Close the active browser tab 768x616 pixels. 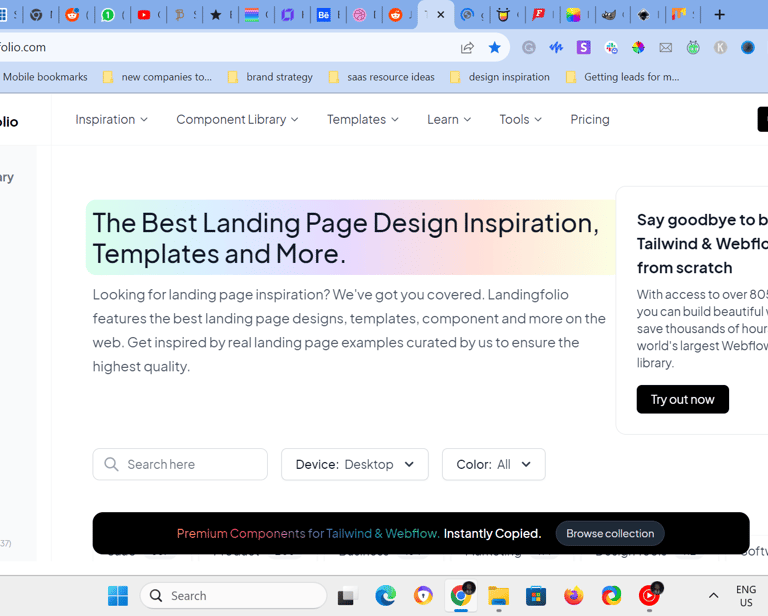pyautogui.click(x=441, y=15)
